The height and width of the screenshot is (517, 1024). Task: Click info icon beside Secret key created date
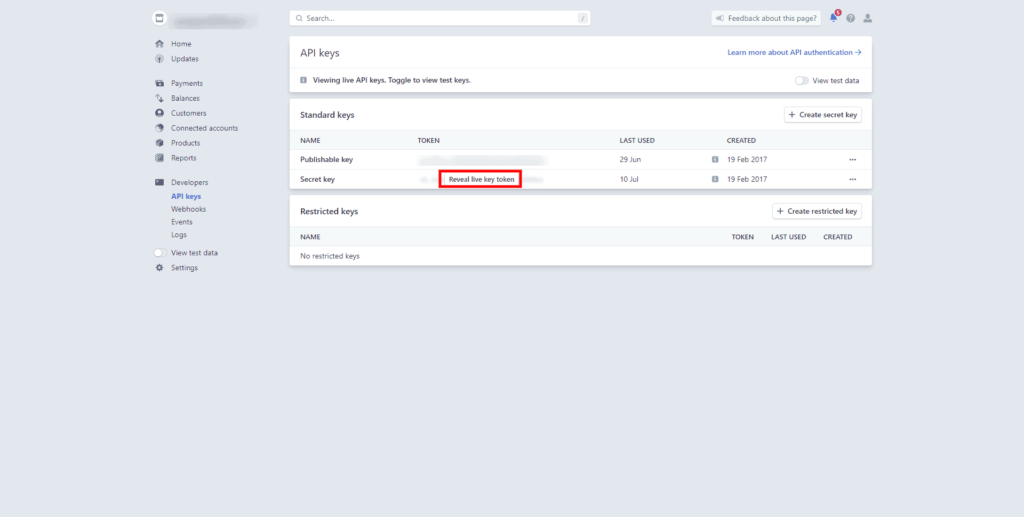coord(715,179)
